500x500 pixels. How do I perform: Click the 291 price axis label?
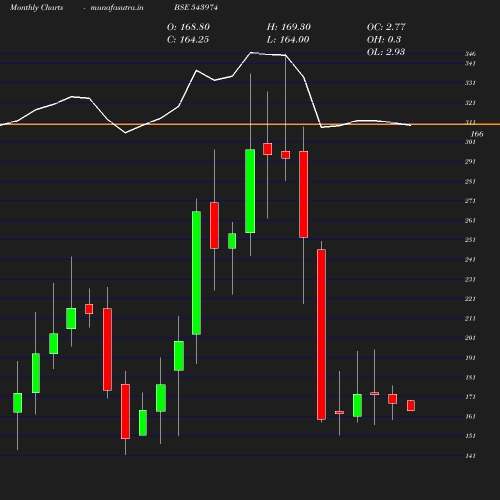470,162
